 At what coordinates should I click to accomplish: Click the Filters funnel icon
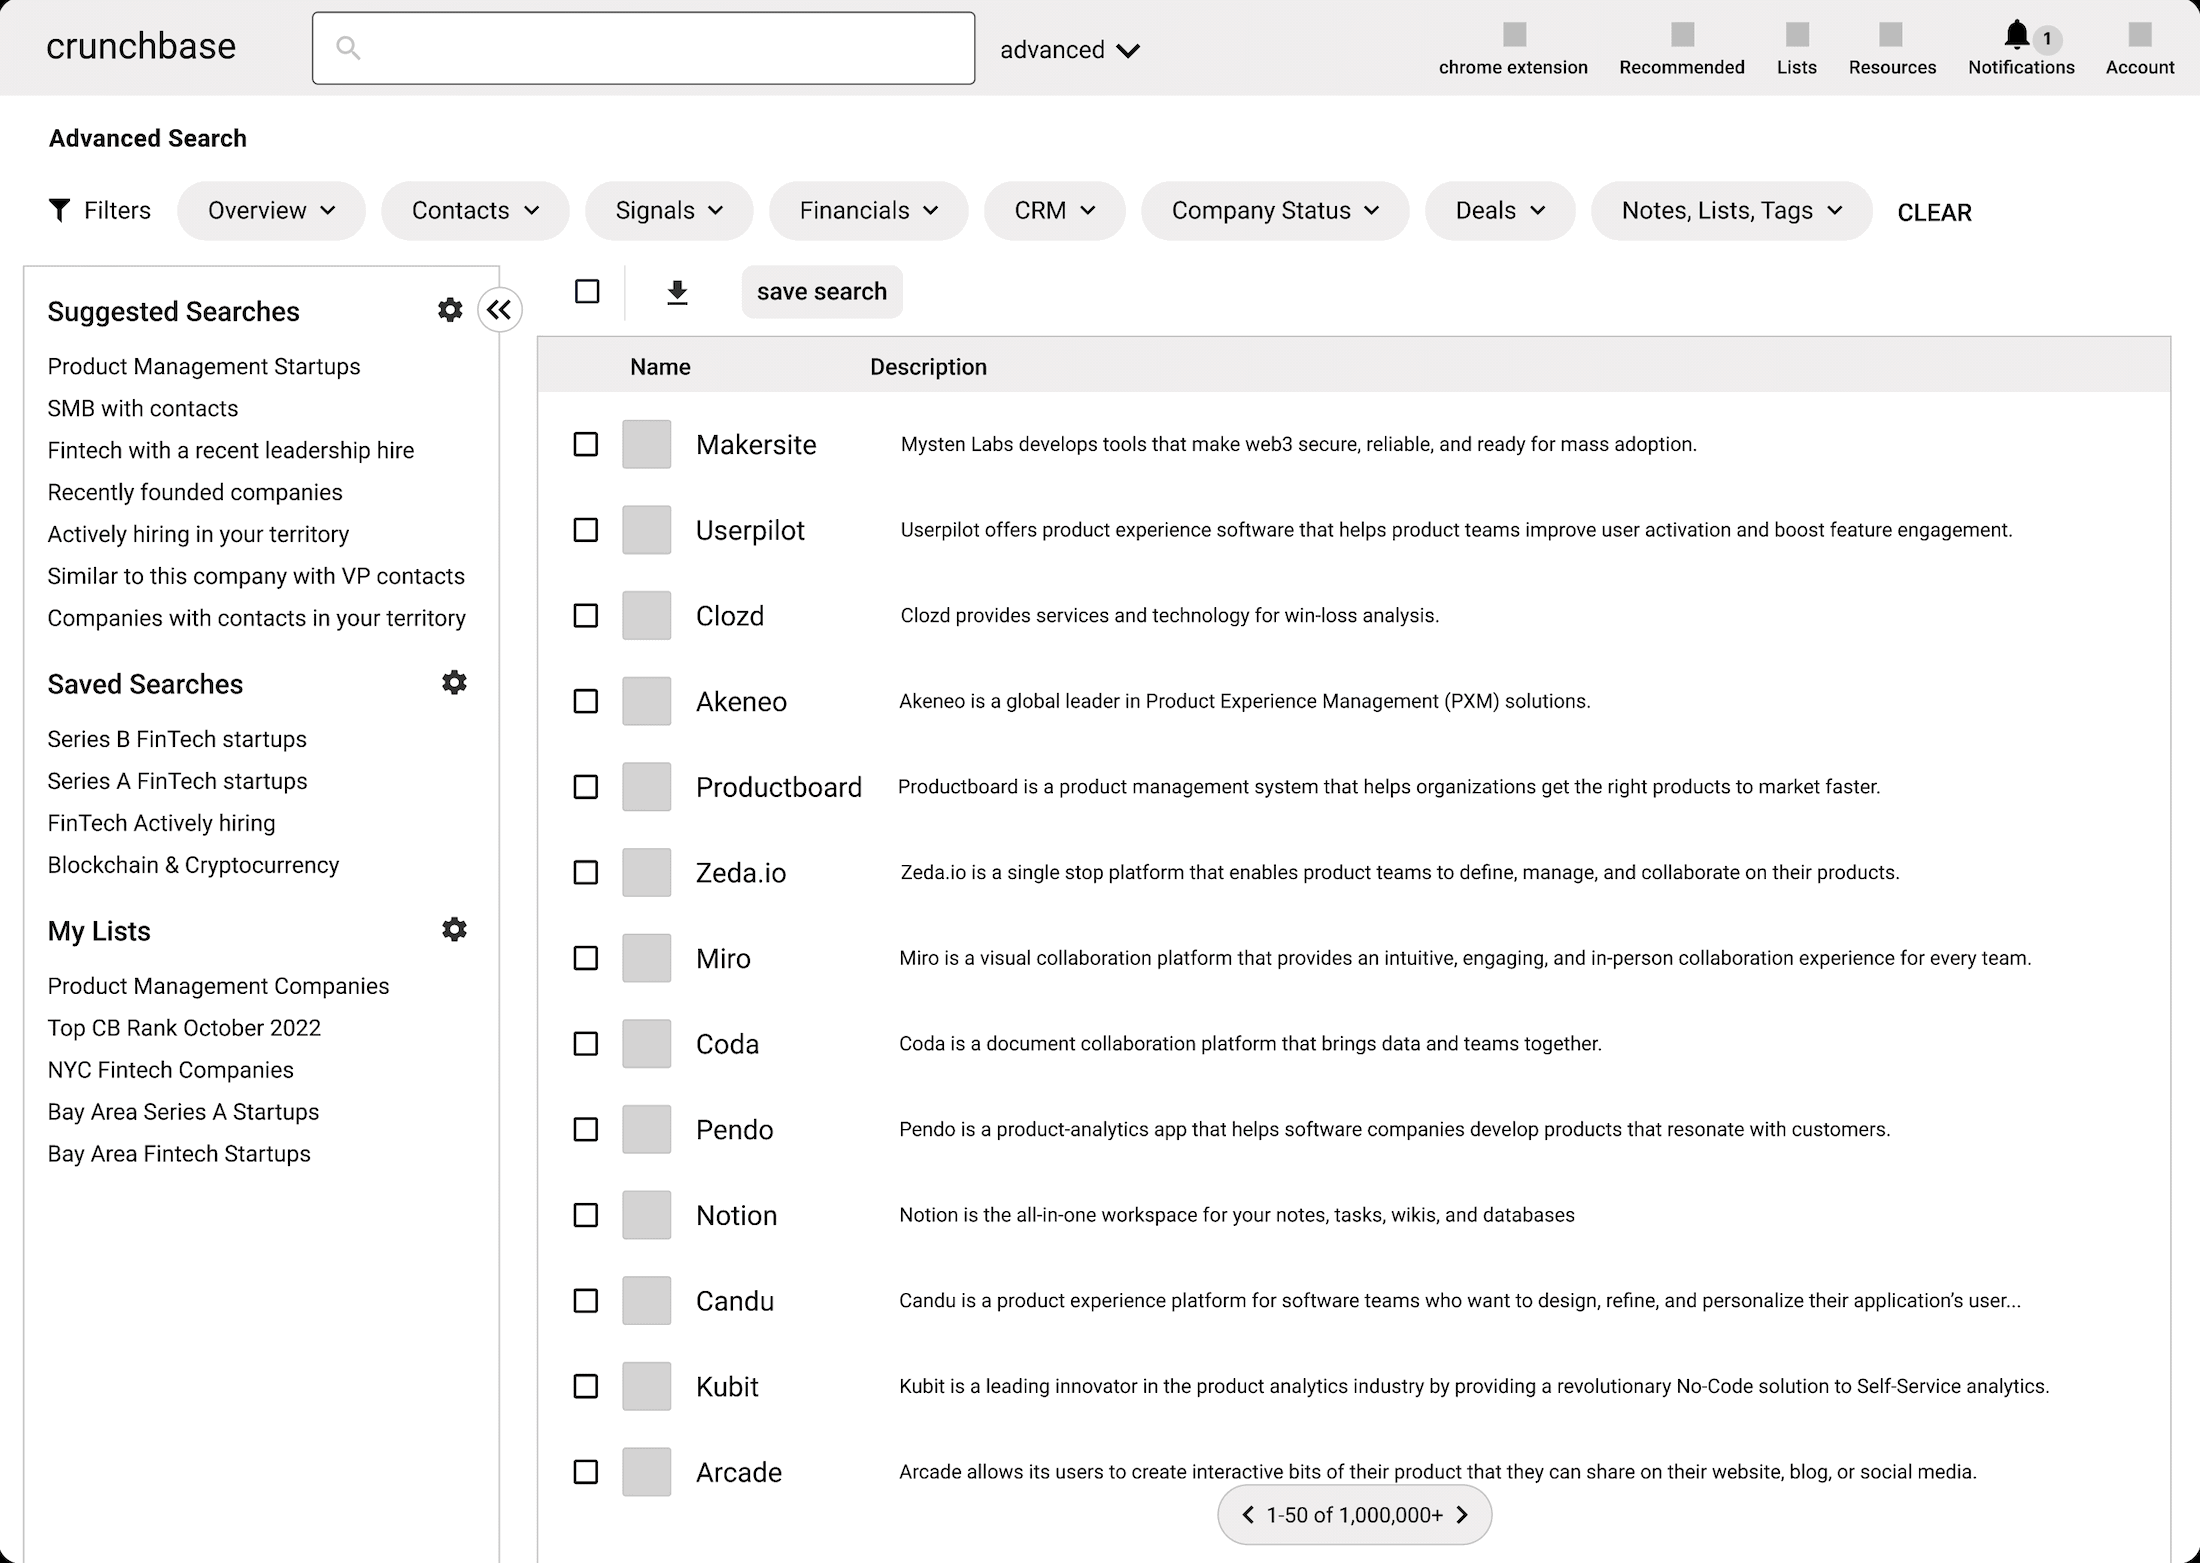pos(60,210)
